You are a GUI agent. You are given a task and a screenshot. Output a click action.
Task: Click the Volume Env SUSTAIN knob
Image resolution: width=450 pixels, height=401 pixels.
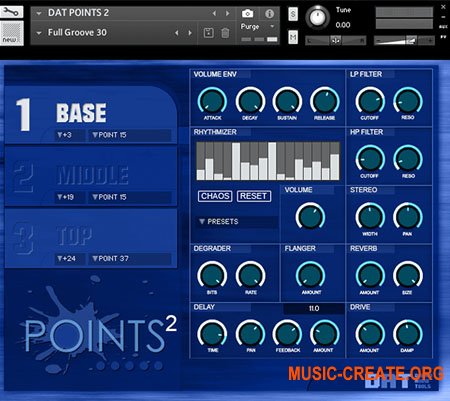(x=287, y=101)
